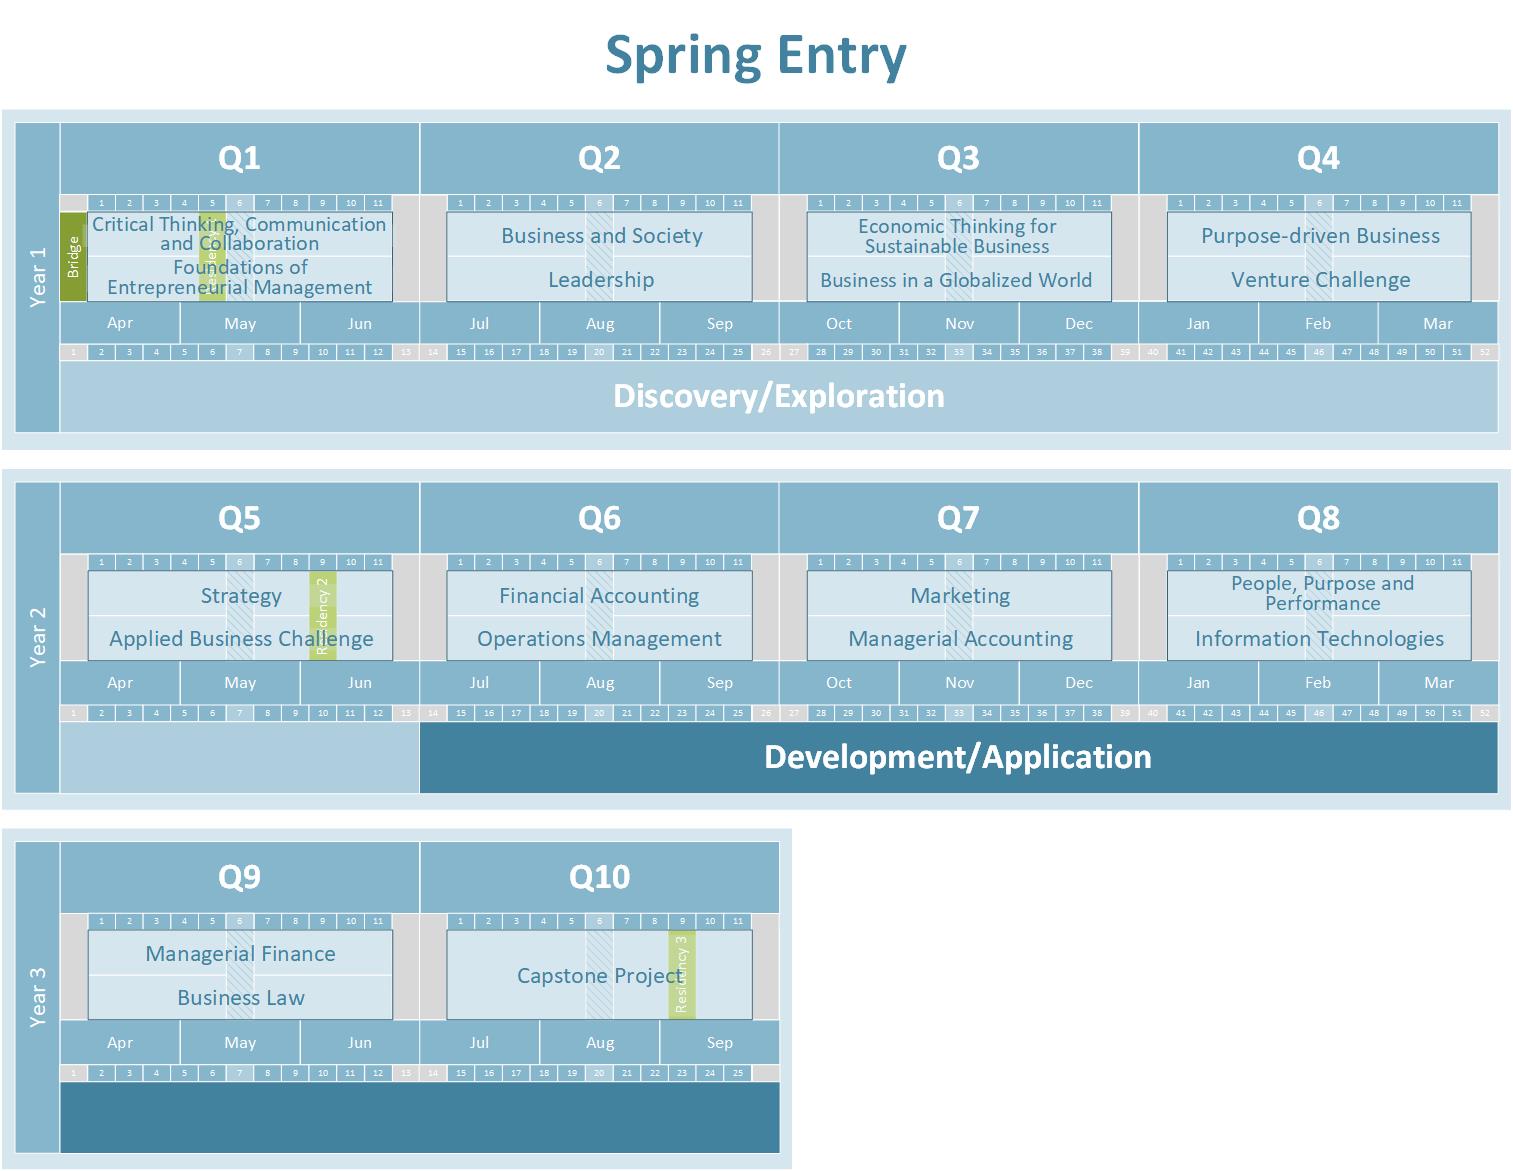
Task: Click 'Dec' in the Year 1 month row
Action: click(x=1079, y=323)
